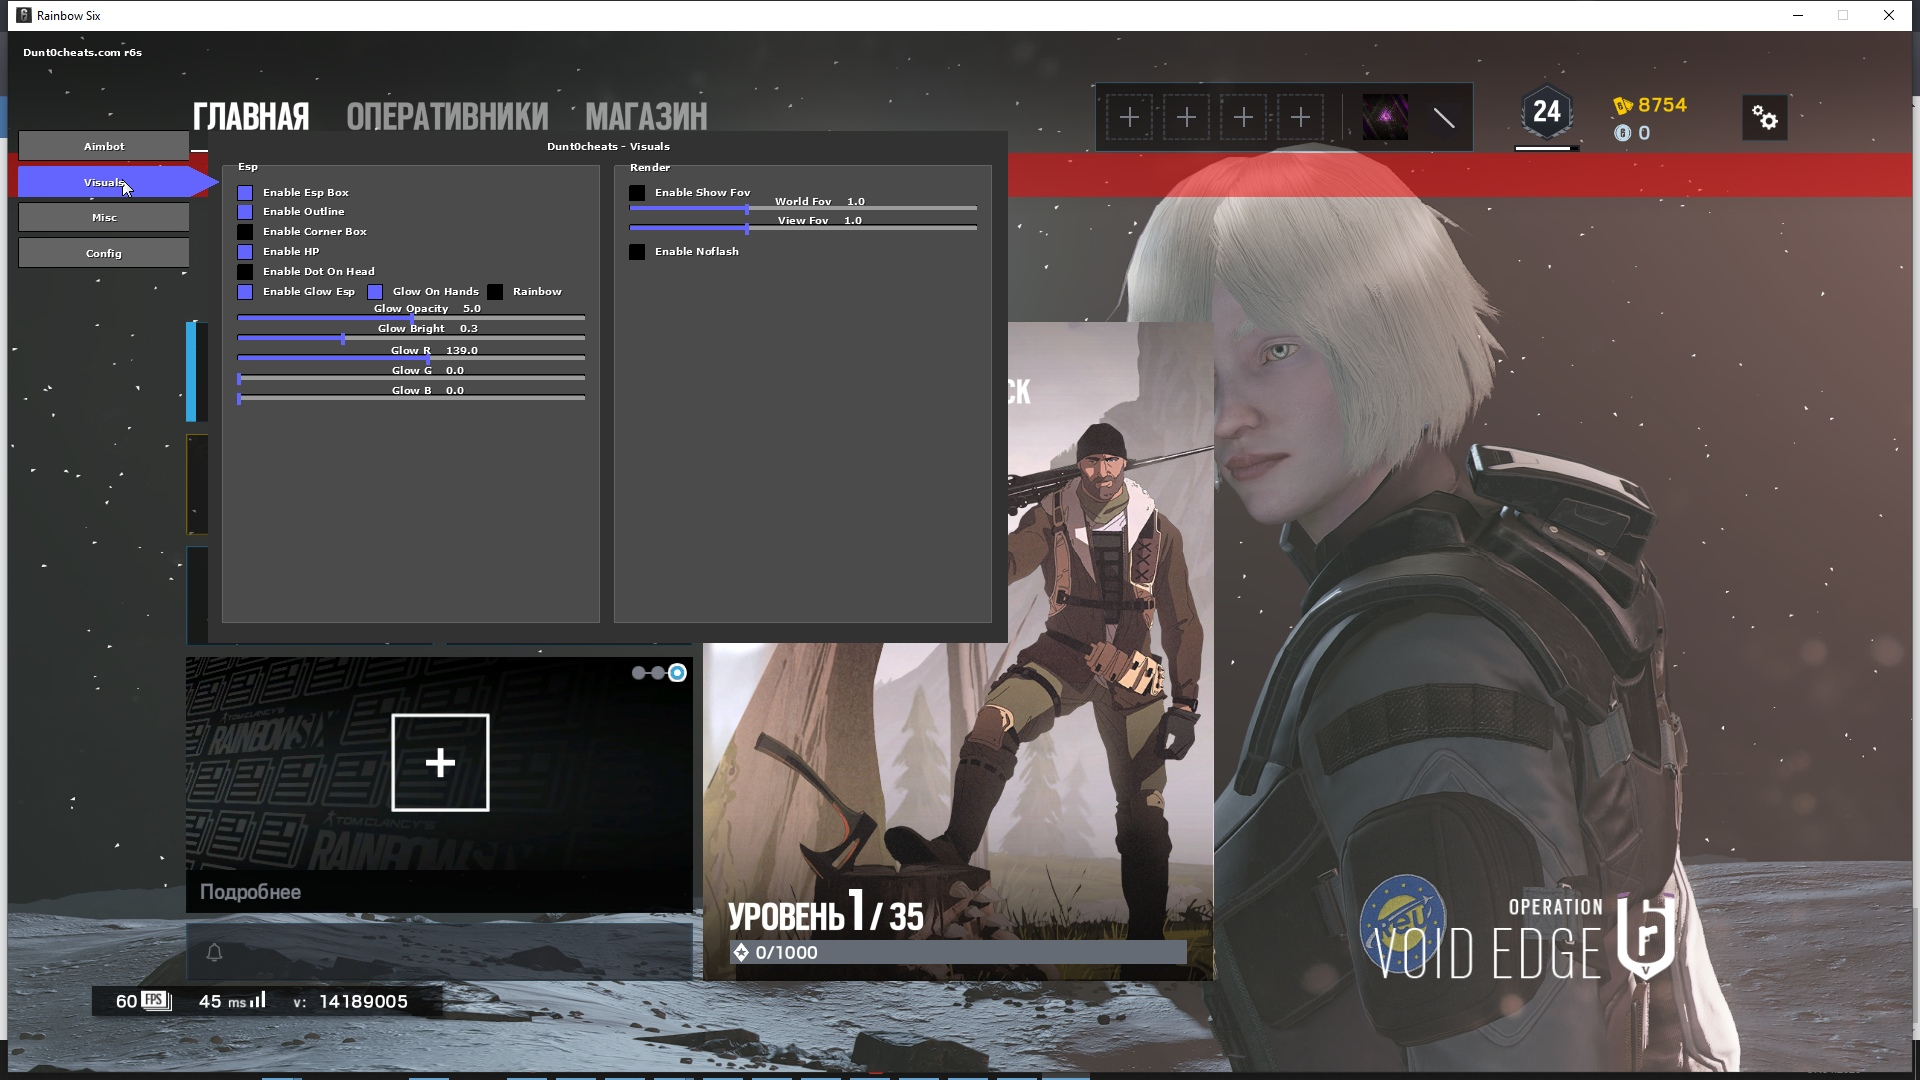Screen dimensions: 1920x1080
Task: Toggle Enable Outline checkbox
Action: click(x=245, y=212)
